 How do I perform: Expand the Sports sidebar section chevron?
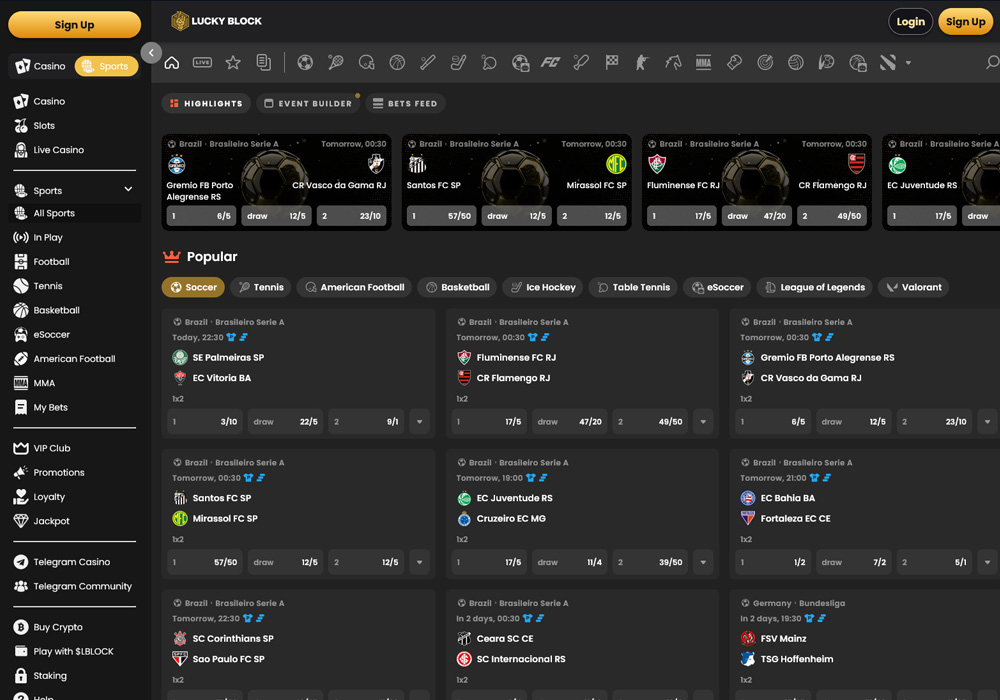pyautogui.click(x=128, y=190)
